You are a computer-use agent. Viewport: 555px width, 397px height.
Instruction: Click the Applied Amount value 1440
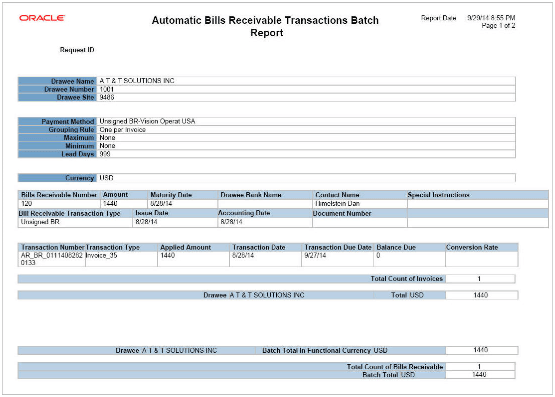[168, 255]
